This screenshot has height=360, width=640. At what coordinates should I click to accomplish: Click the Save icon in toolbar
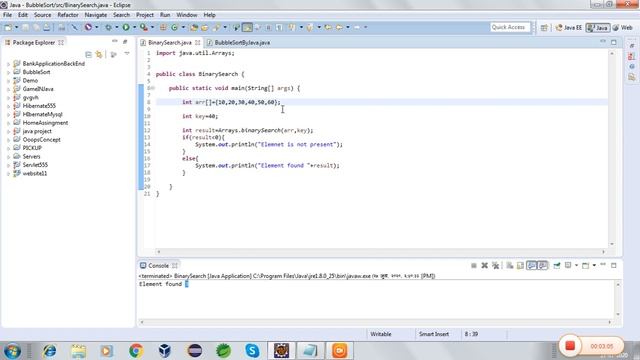[x=25, y=27]
